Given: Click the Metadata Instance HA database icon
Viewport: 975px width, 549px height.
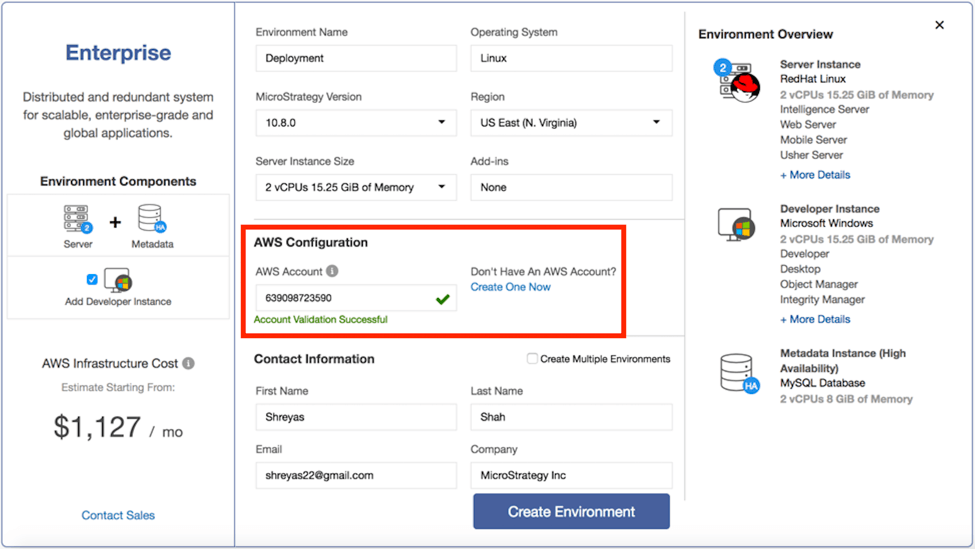Looking at the screenshot, I should point(739,372).
